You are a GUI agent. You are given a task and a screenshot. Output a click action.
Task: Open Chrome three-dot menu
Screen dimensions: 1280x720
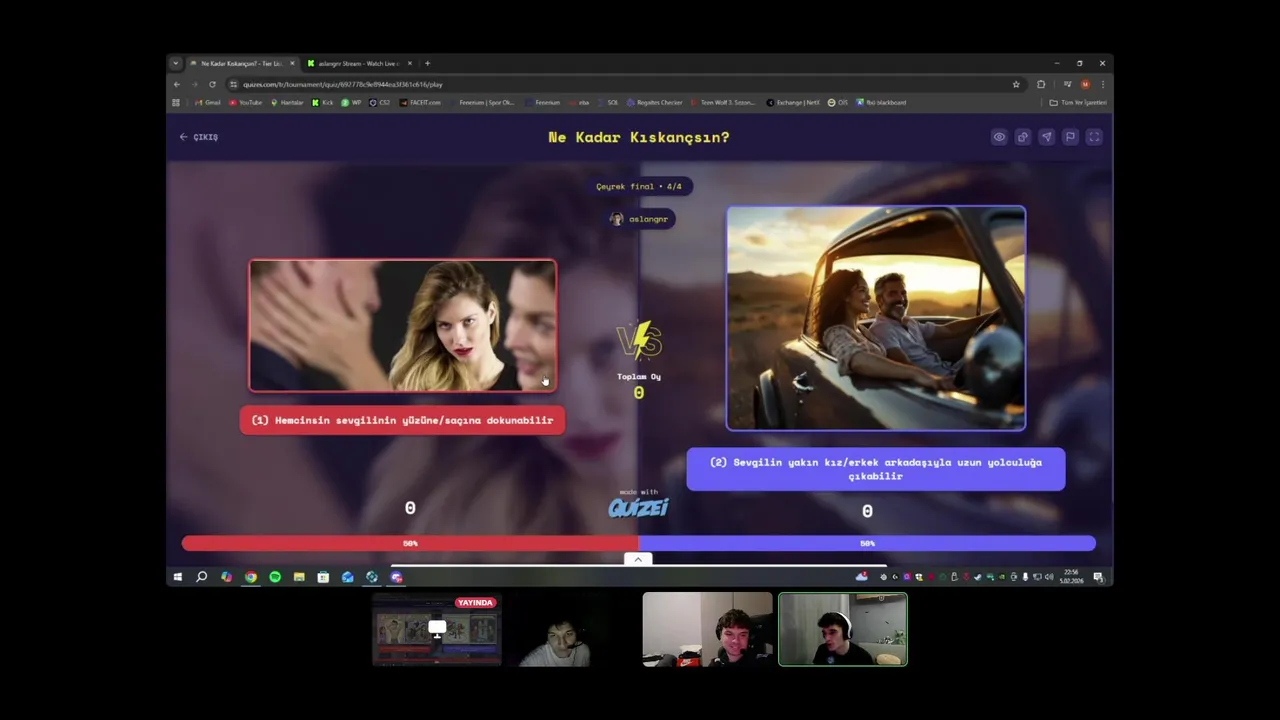pos(1102,84)
